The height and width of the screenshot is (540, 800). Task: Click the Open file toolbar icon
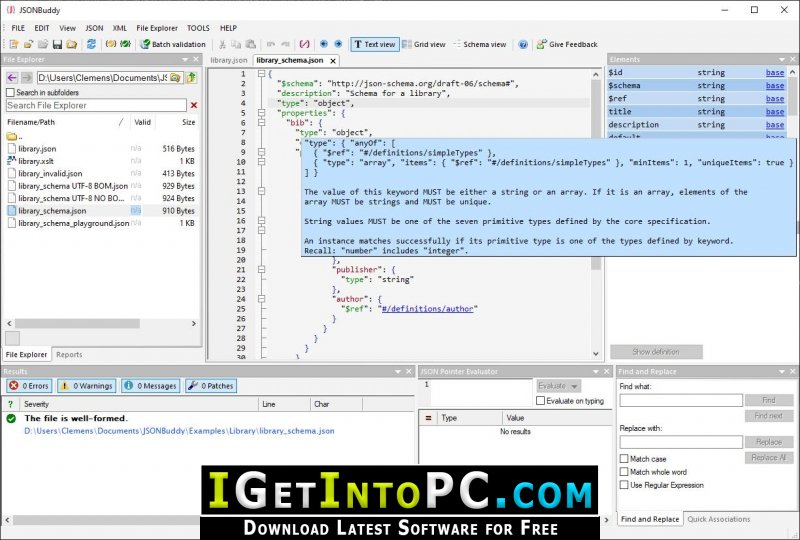point(29,44)
